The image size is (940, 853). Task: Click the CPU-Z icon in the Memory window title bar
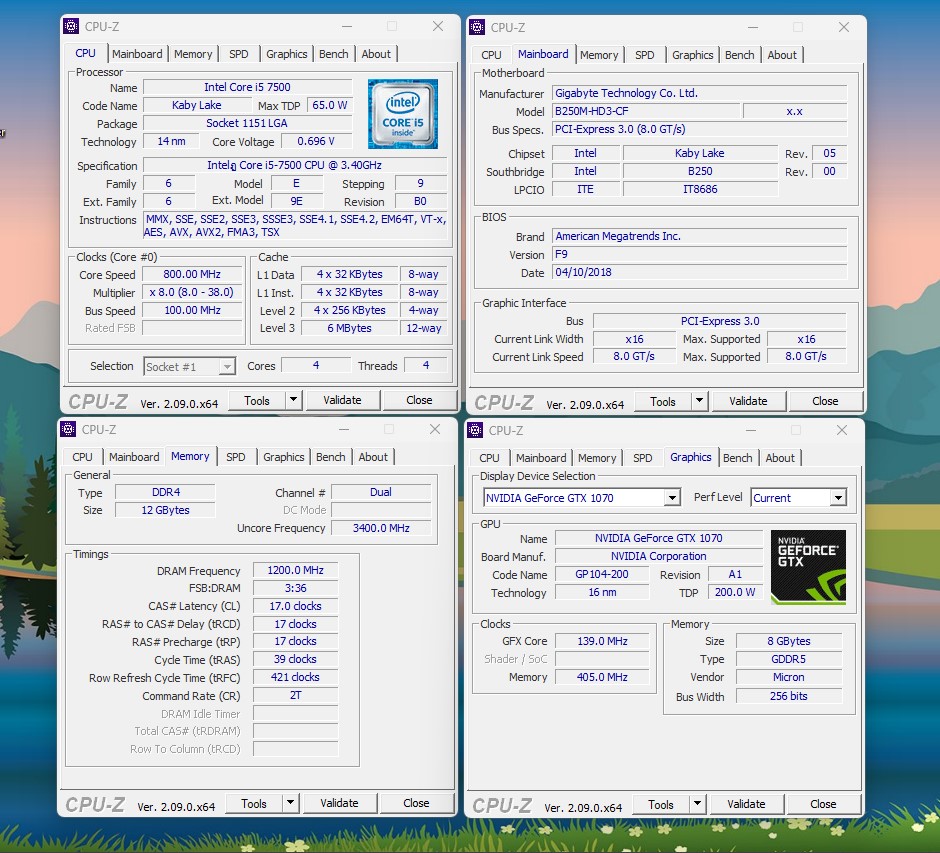tap(68, 429)
